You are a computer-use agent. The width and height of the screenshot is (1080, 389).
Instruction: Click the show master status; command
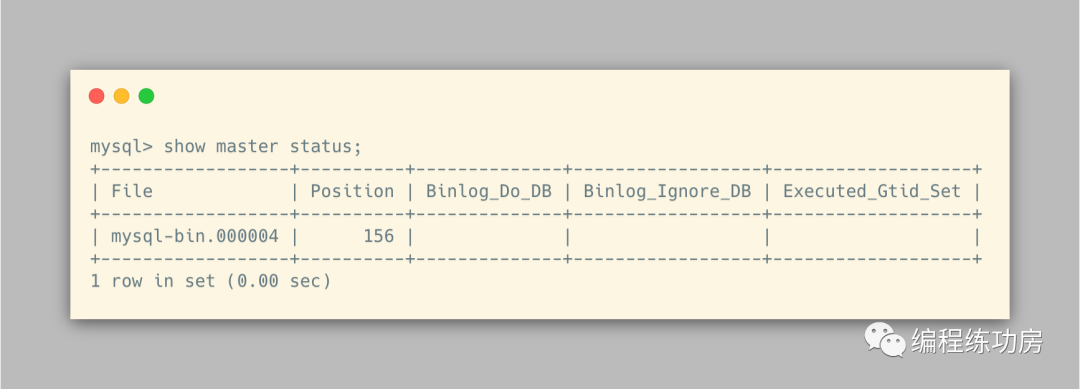pos(262,147)
